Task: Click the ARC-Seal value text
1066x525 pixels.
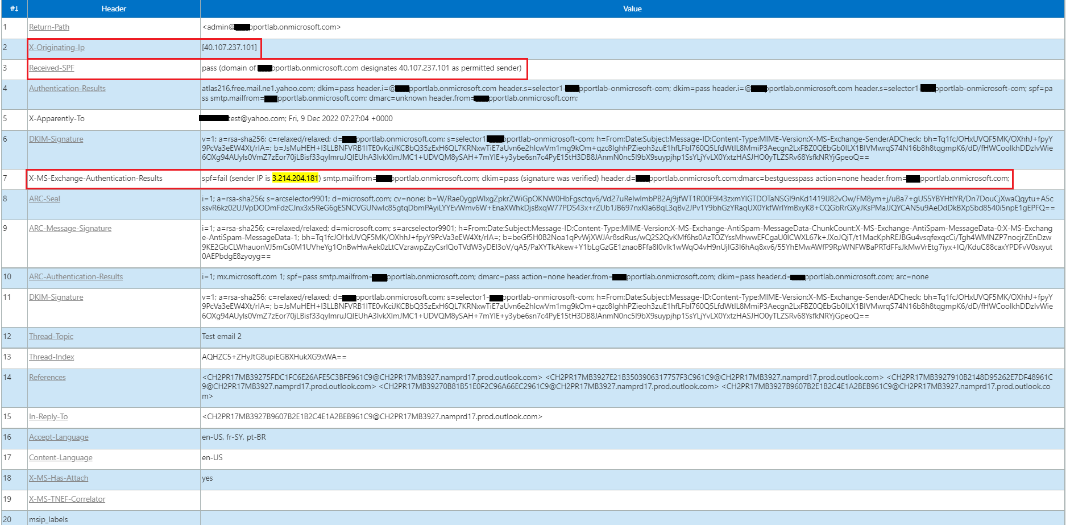Action: pyautogui.click(x=629, y=203)
